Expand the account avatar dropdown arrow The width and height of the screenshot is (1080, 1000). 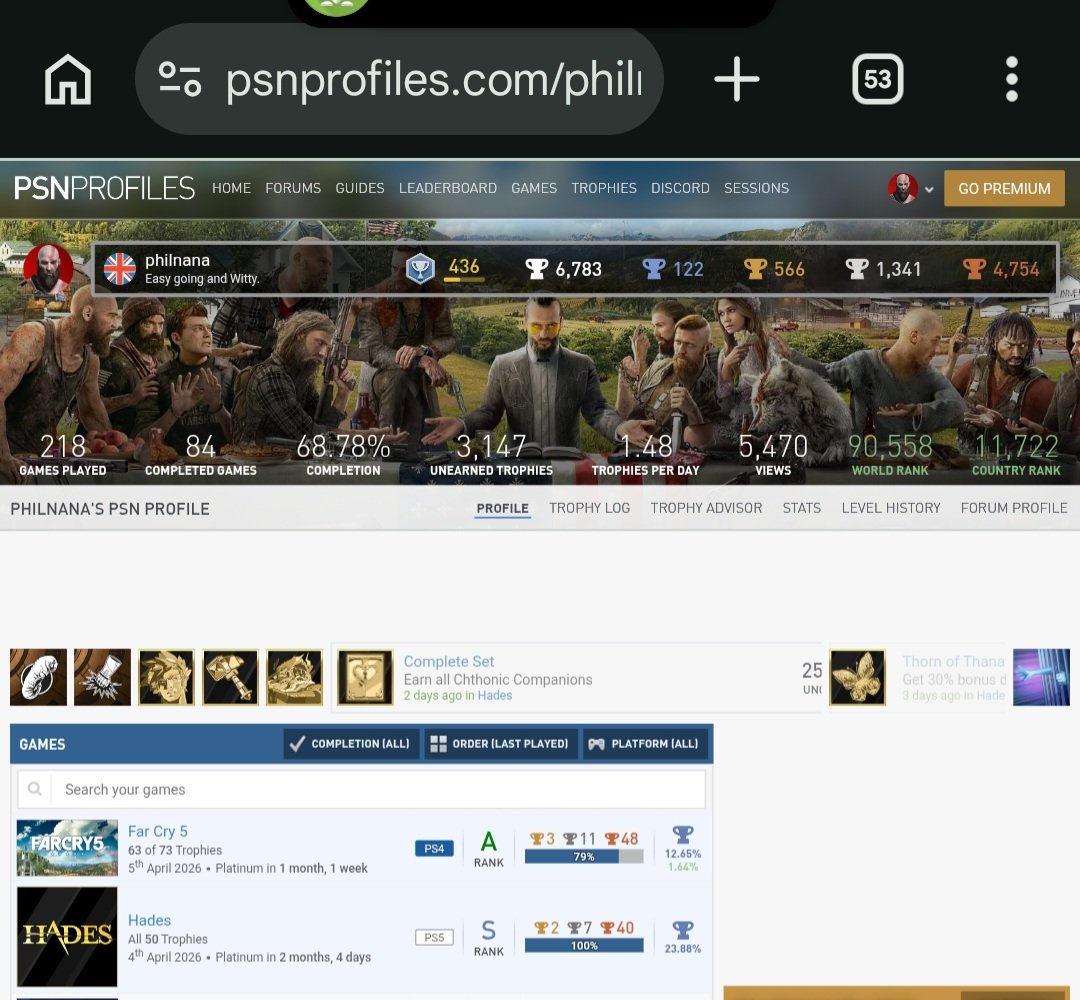pyautogui.click(x=929, y=189)
